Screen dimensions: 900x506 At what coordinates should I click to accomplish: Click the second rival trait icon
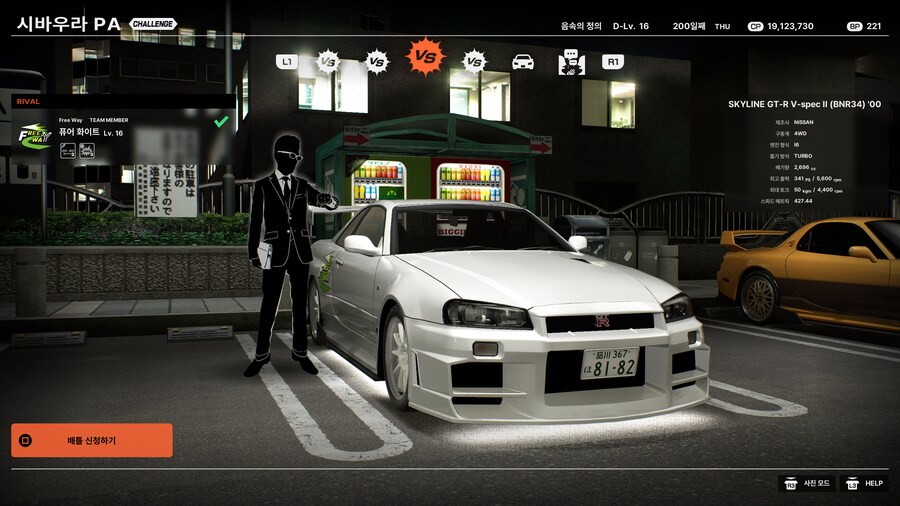87,151
